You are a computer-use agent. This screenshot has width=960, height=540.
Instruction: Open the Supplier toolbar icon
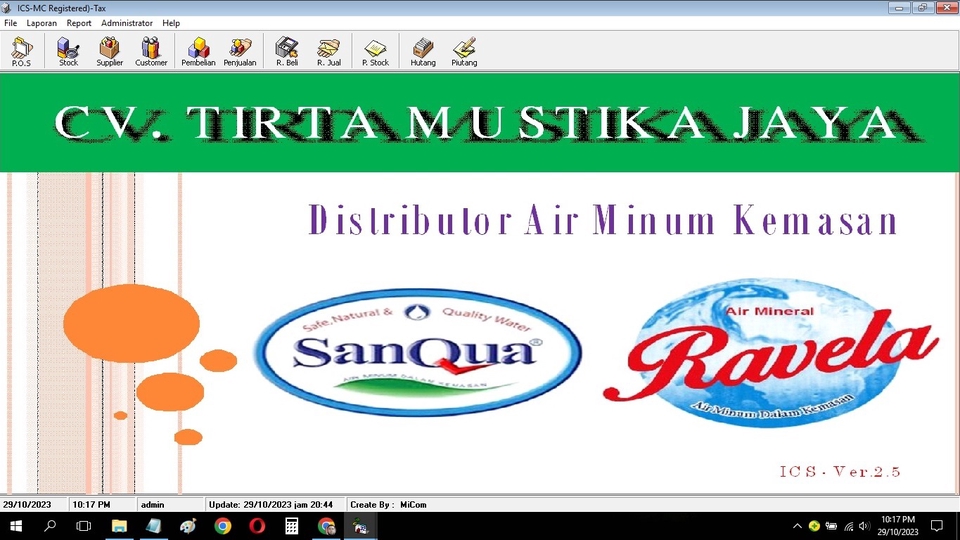tap(110, 51)
